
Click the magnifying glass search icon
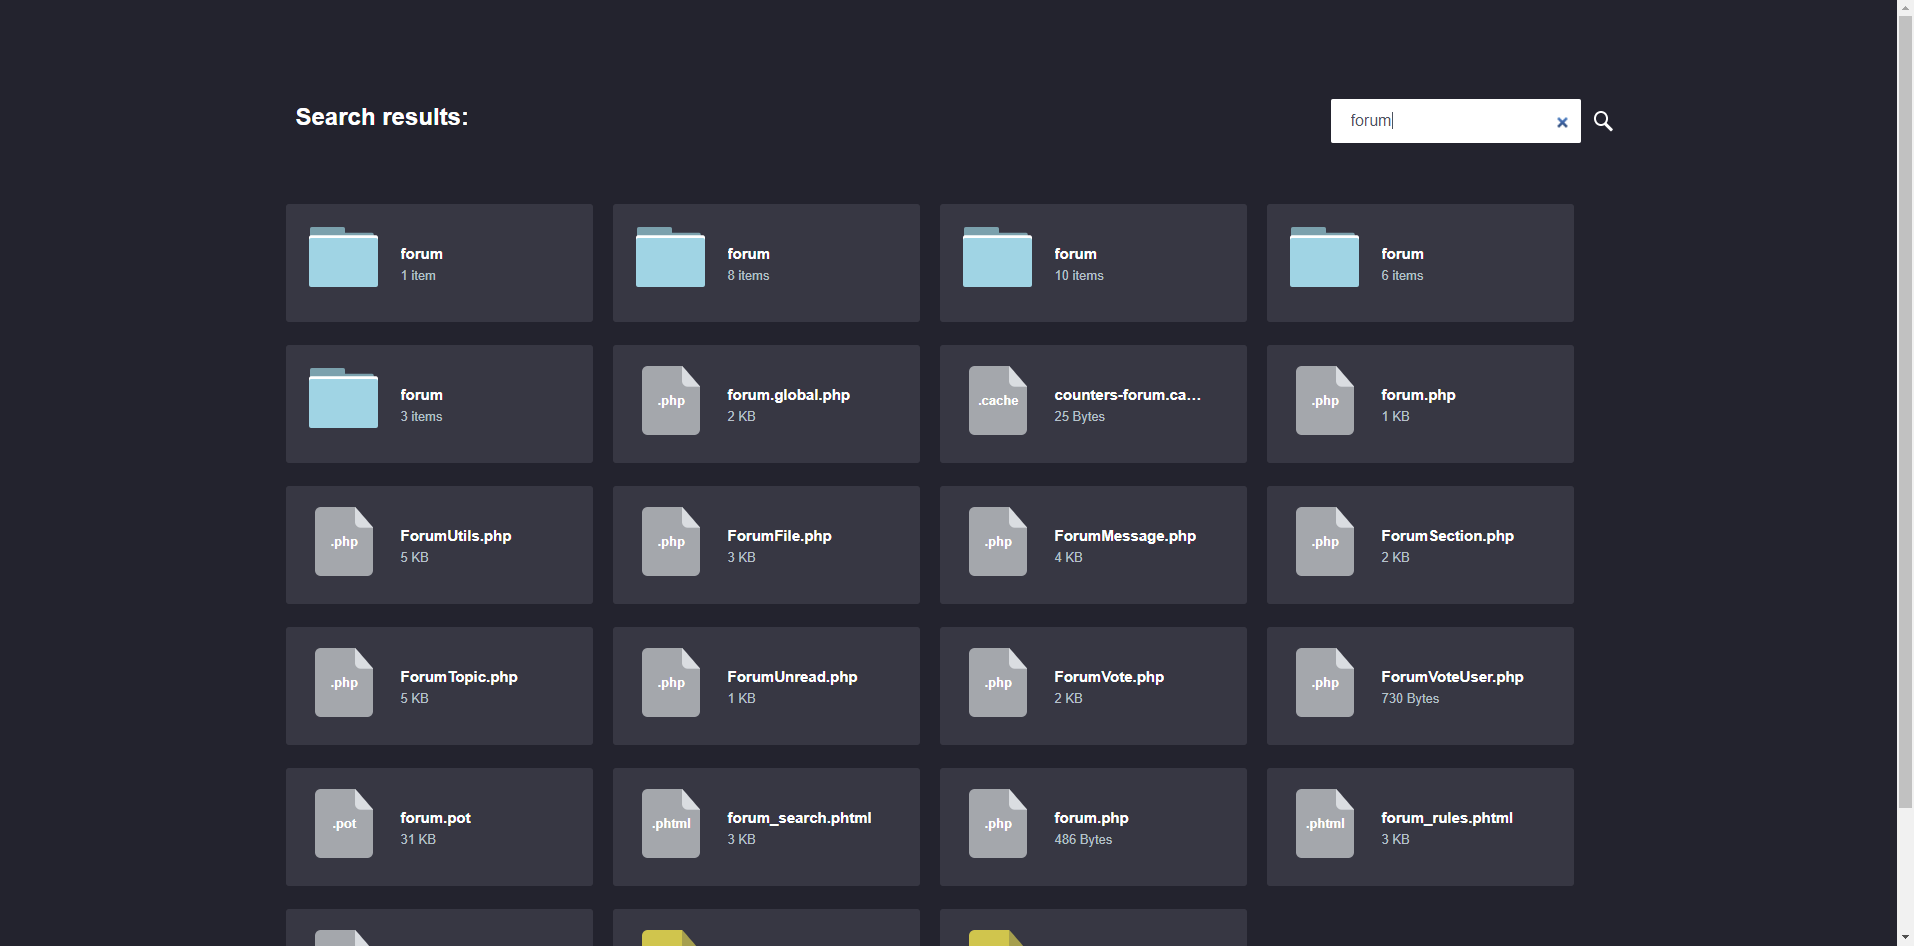click(x=1603, y=121)
